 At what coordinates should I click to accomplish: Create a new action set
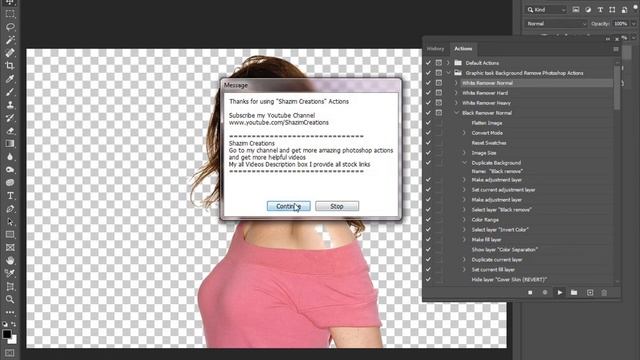574,293
